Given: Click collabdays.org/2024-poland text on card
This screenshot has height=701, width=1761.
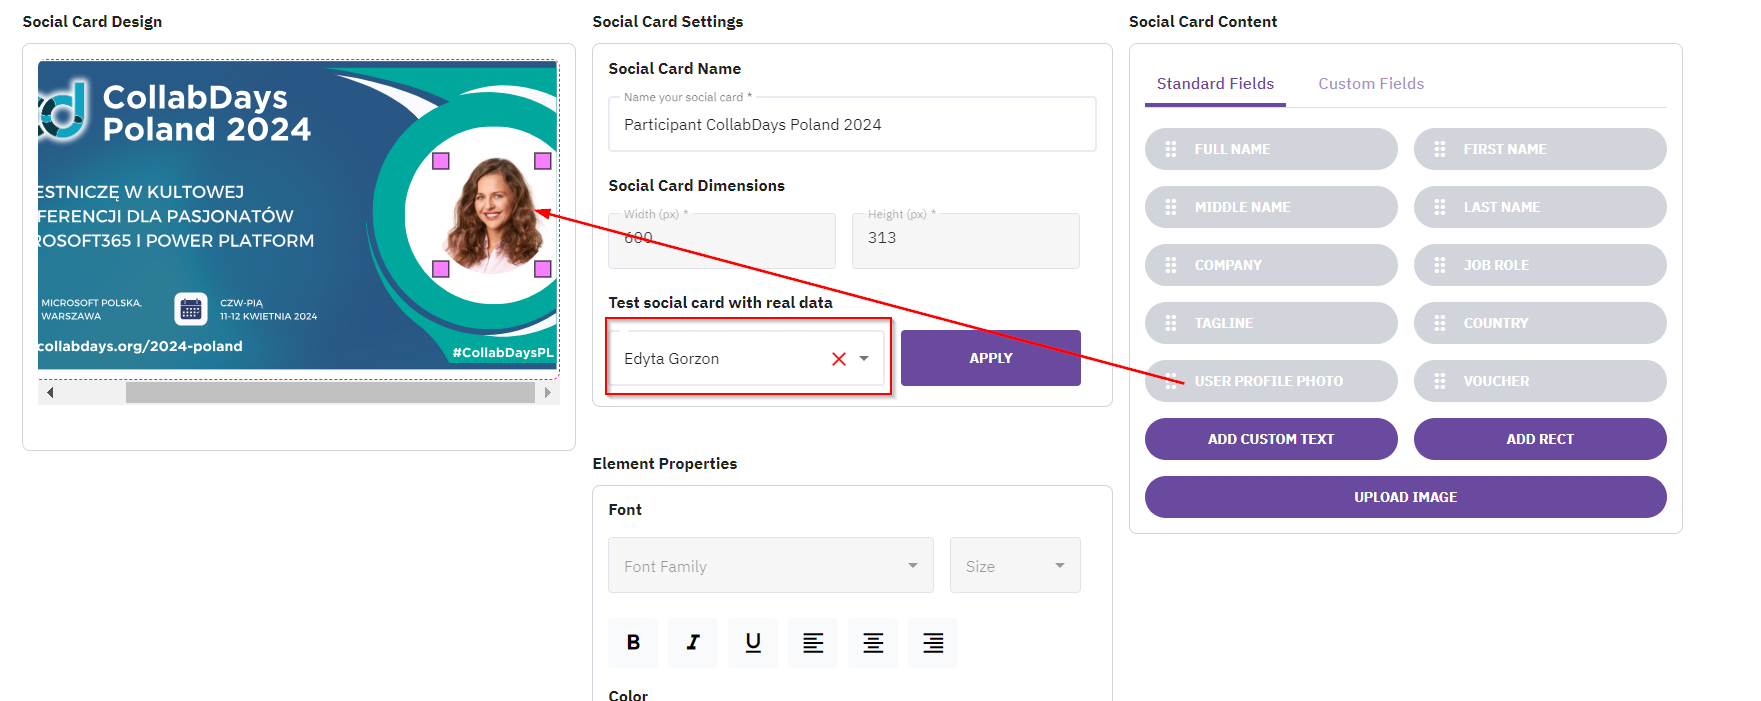Looking at the screenshot, I should coord(140,346).
